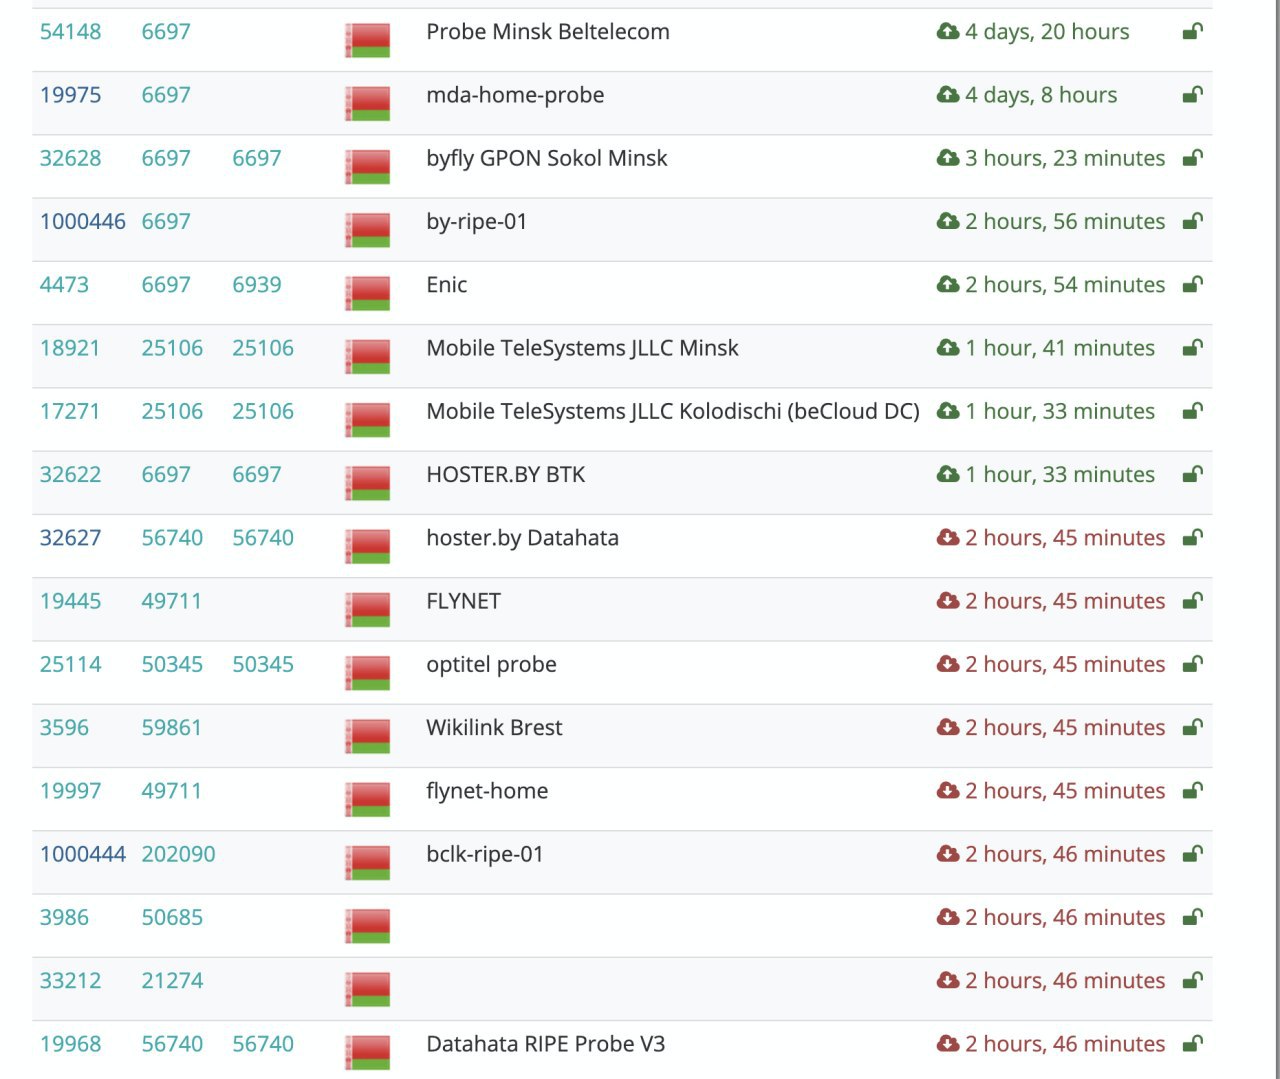Screen dimensions: 1280x1079
Task: Click the '1 hour, 41 minutes' uptime text
Action: click(x=1060, y=348)
